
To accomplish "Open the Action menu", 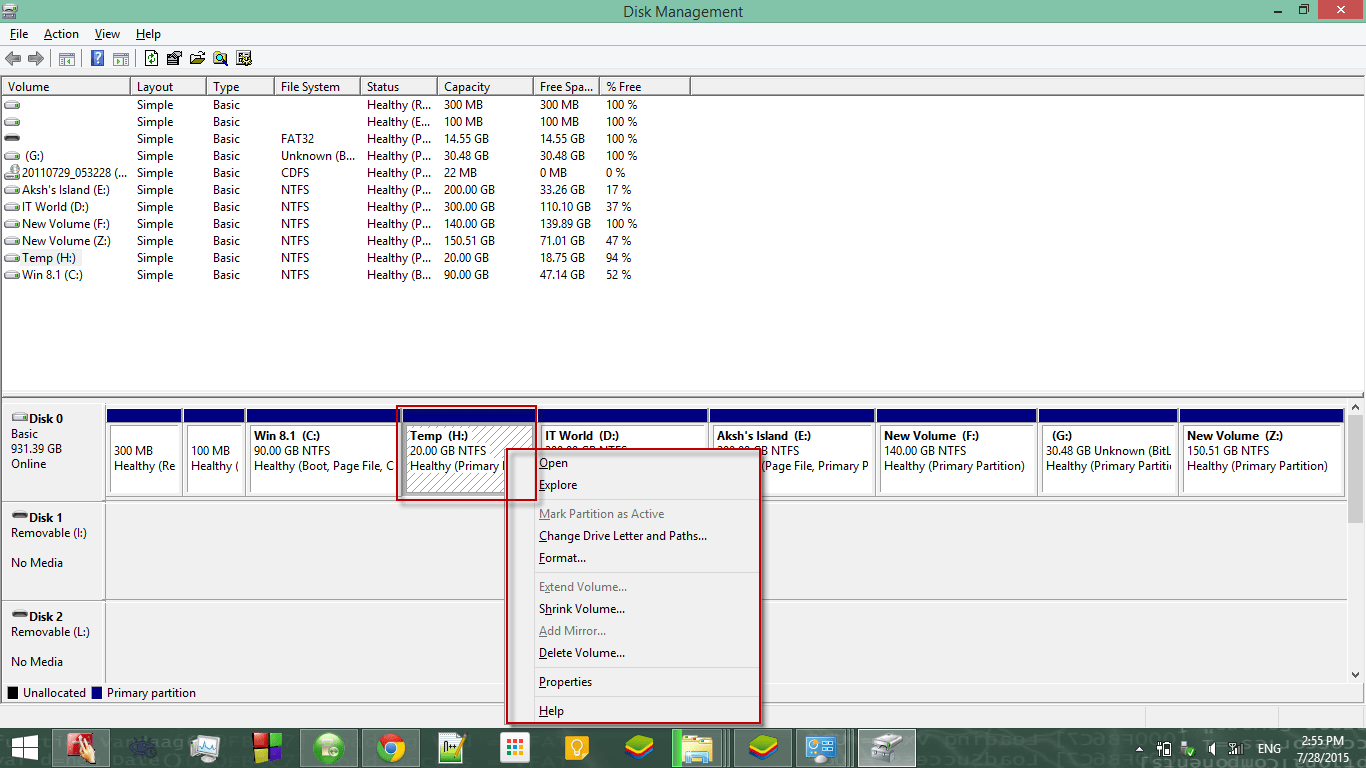I will point(61,33).
